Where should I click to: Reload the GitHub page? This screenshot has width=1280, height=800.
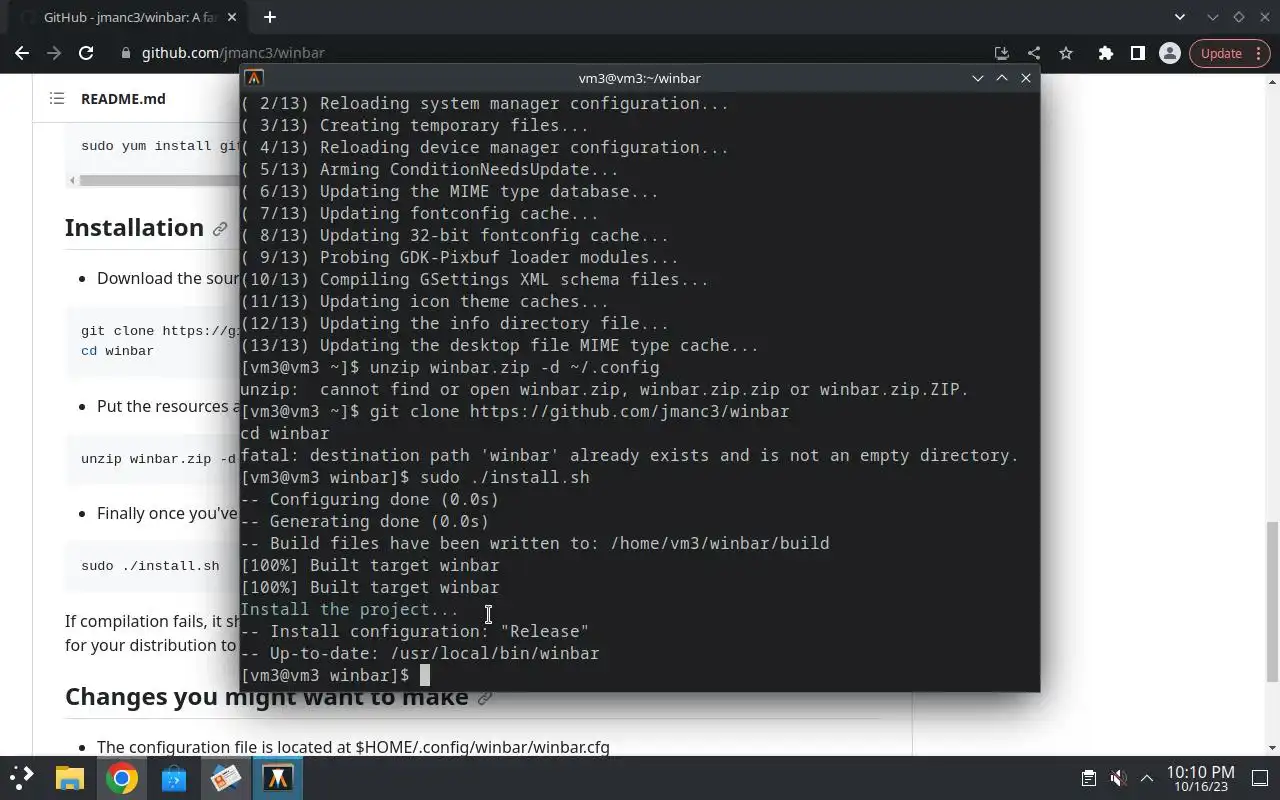[x=86, y=53]
